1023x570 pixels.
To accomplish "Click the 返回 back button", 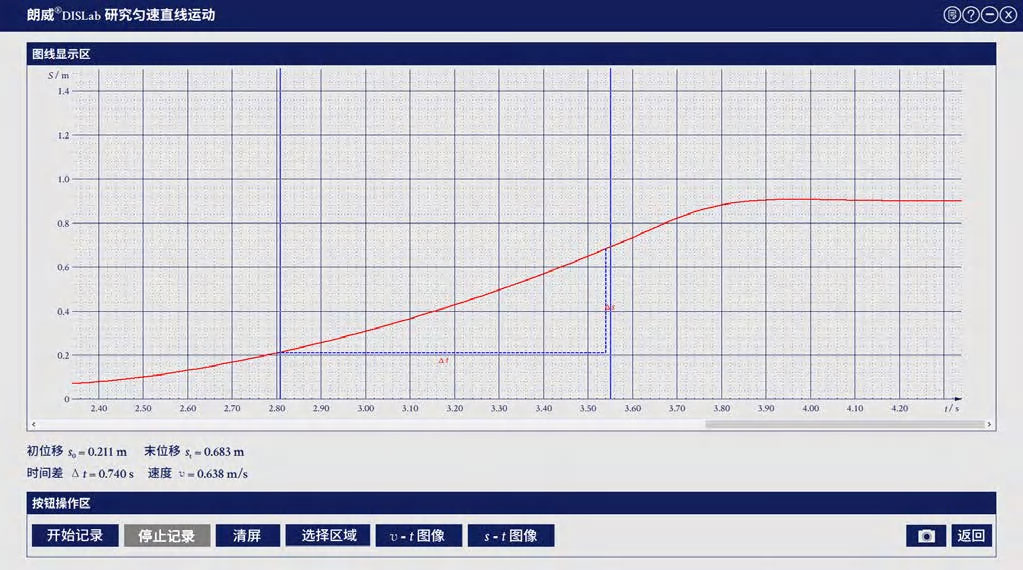I will tap(971, 535).
